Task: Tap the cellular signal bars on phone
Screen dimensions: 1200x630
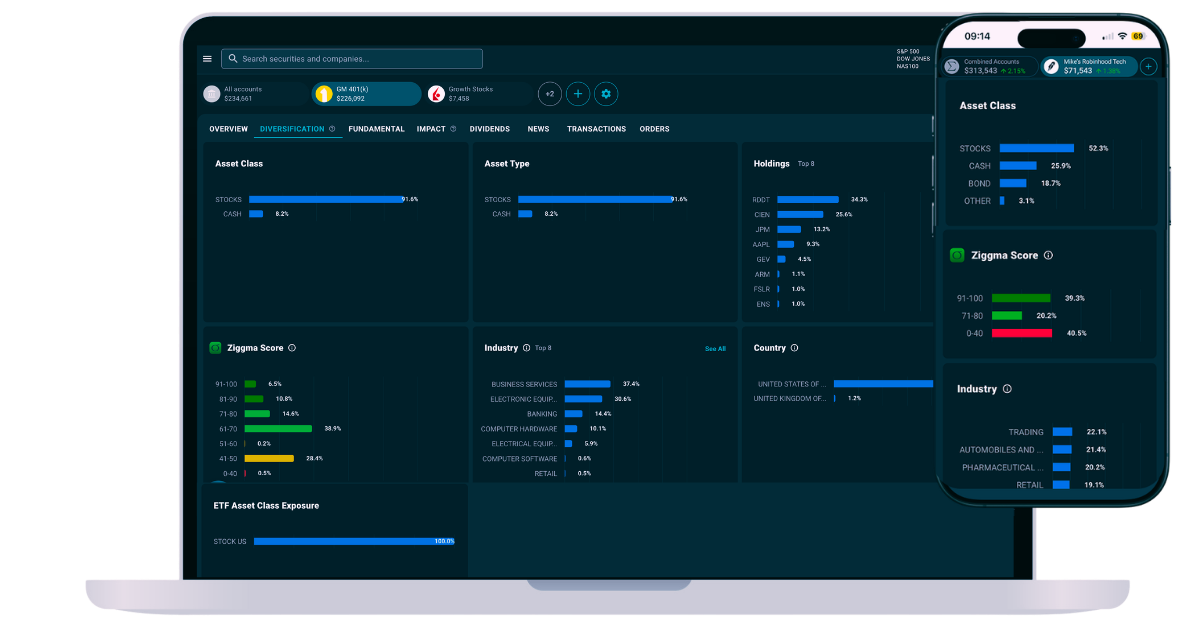Action: coord(1108,36)
